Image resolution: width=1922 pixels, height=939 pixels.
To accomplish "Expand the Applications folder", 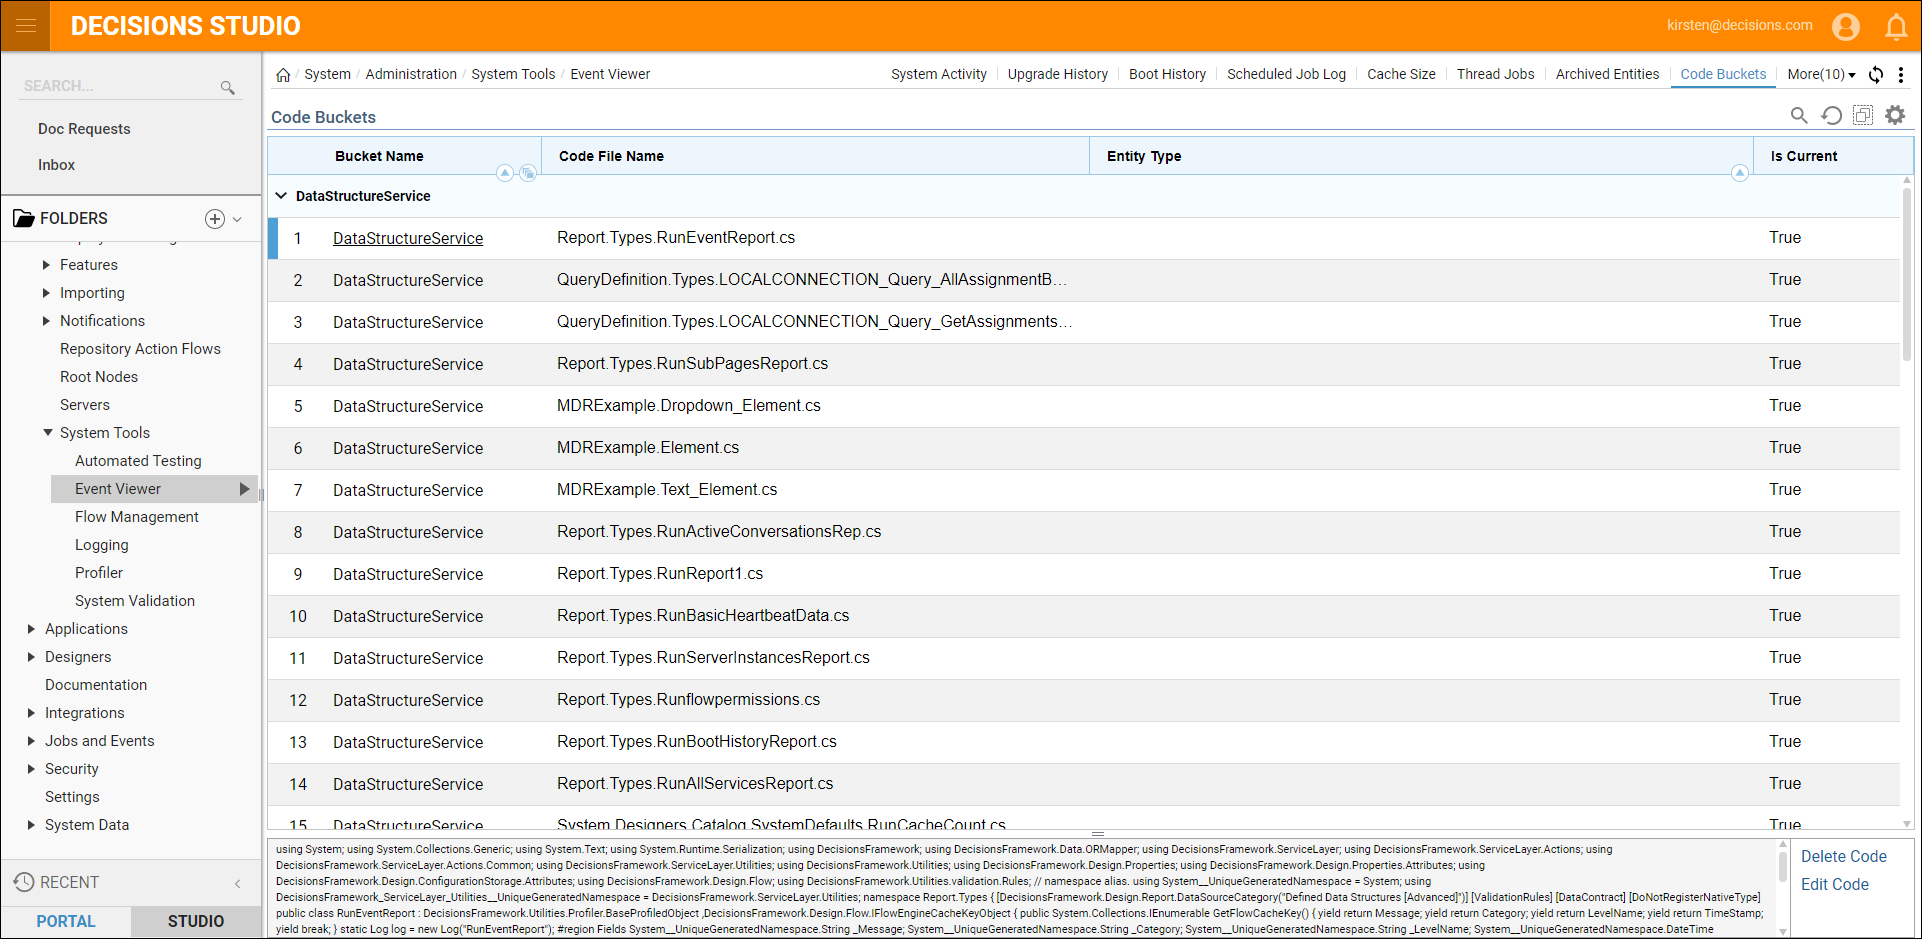I will [x=31, y=629].
